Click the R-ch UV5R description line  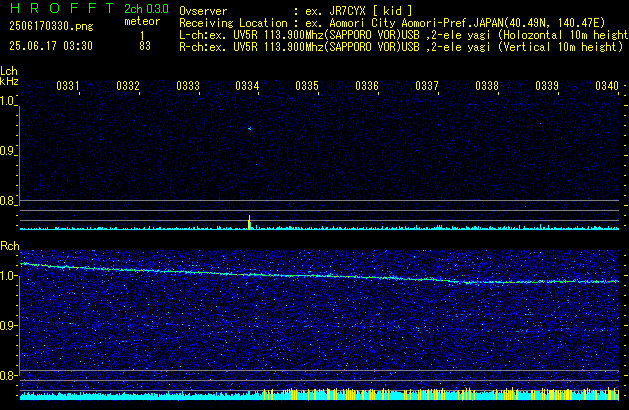pyautogui.click(x=401, y=47)
